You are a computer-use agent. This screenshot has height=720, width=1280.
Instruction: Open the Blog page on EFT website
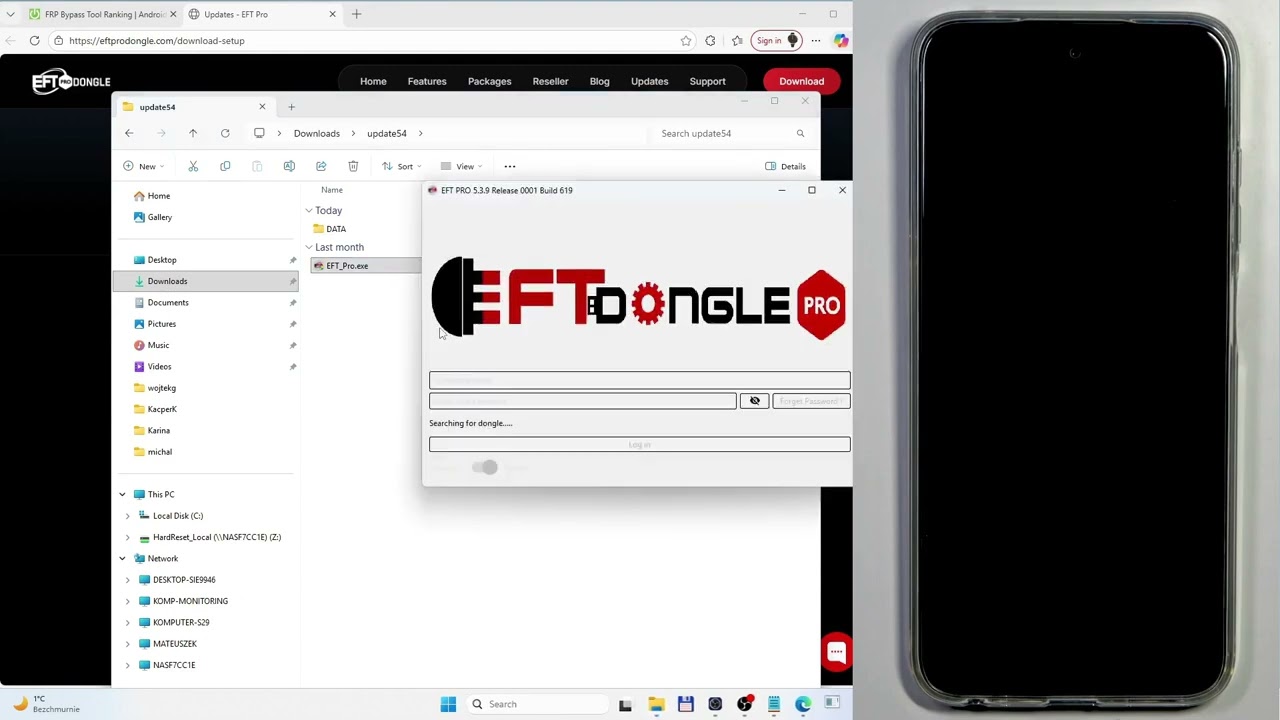tap(599, 81)
